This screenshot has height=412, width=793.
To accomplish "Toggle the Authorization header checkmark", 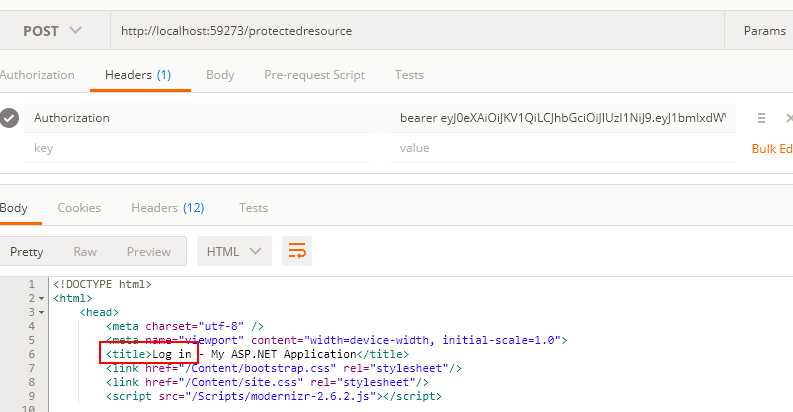I will pos(10,118).
